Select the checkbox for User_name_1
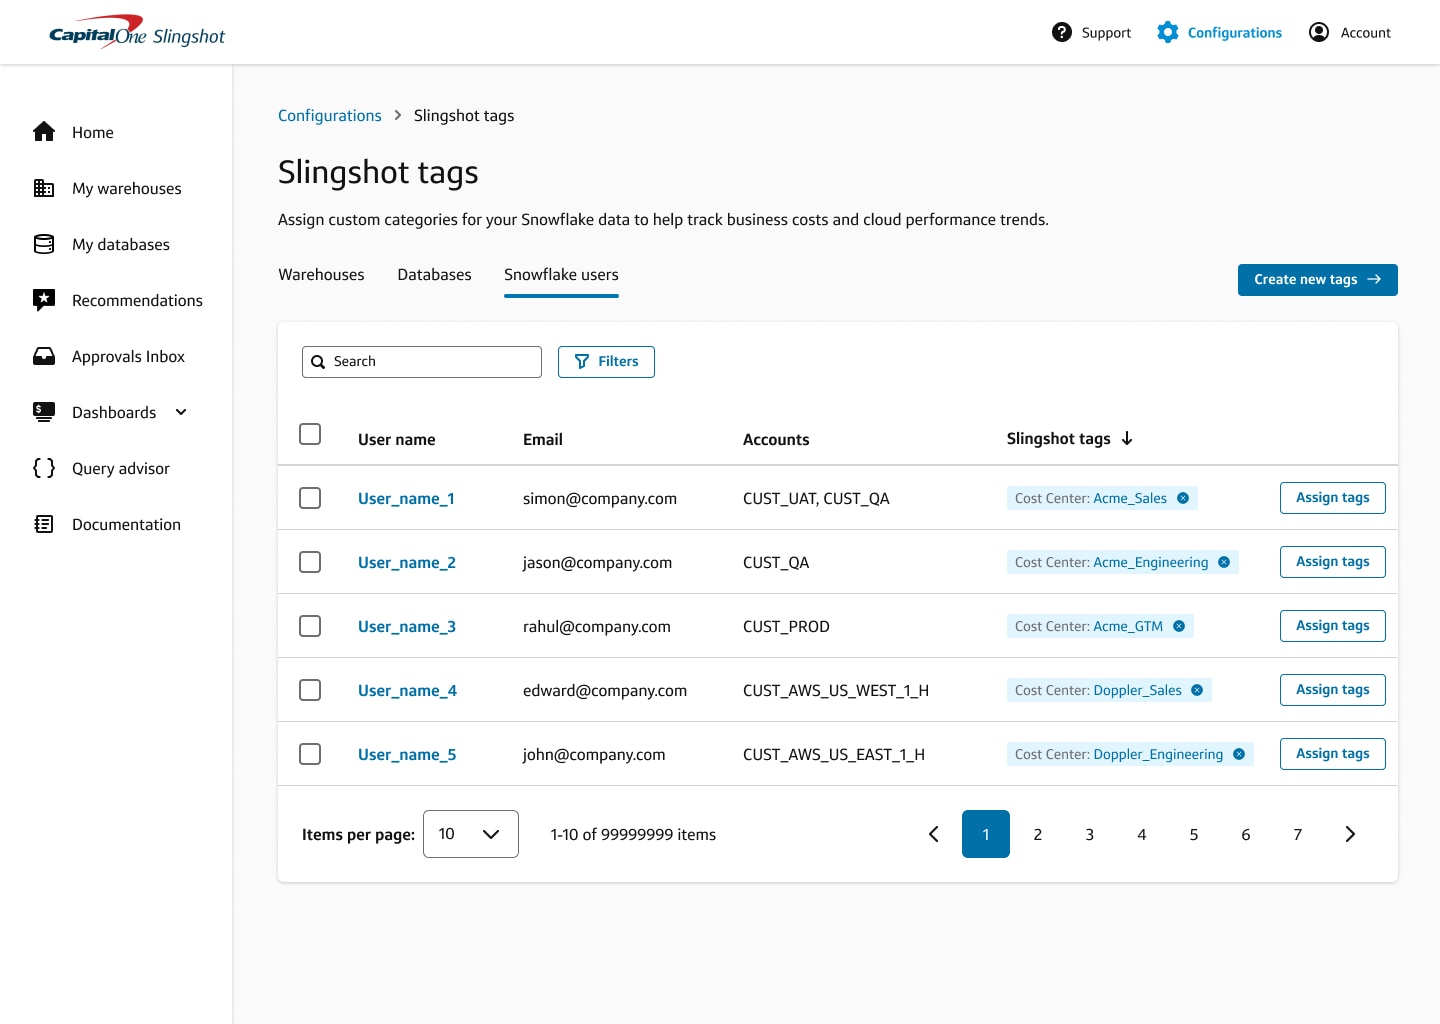 pyautogui.click(x=310, y=498)
